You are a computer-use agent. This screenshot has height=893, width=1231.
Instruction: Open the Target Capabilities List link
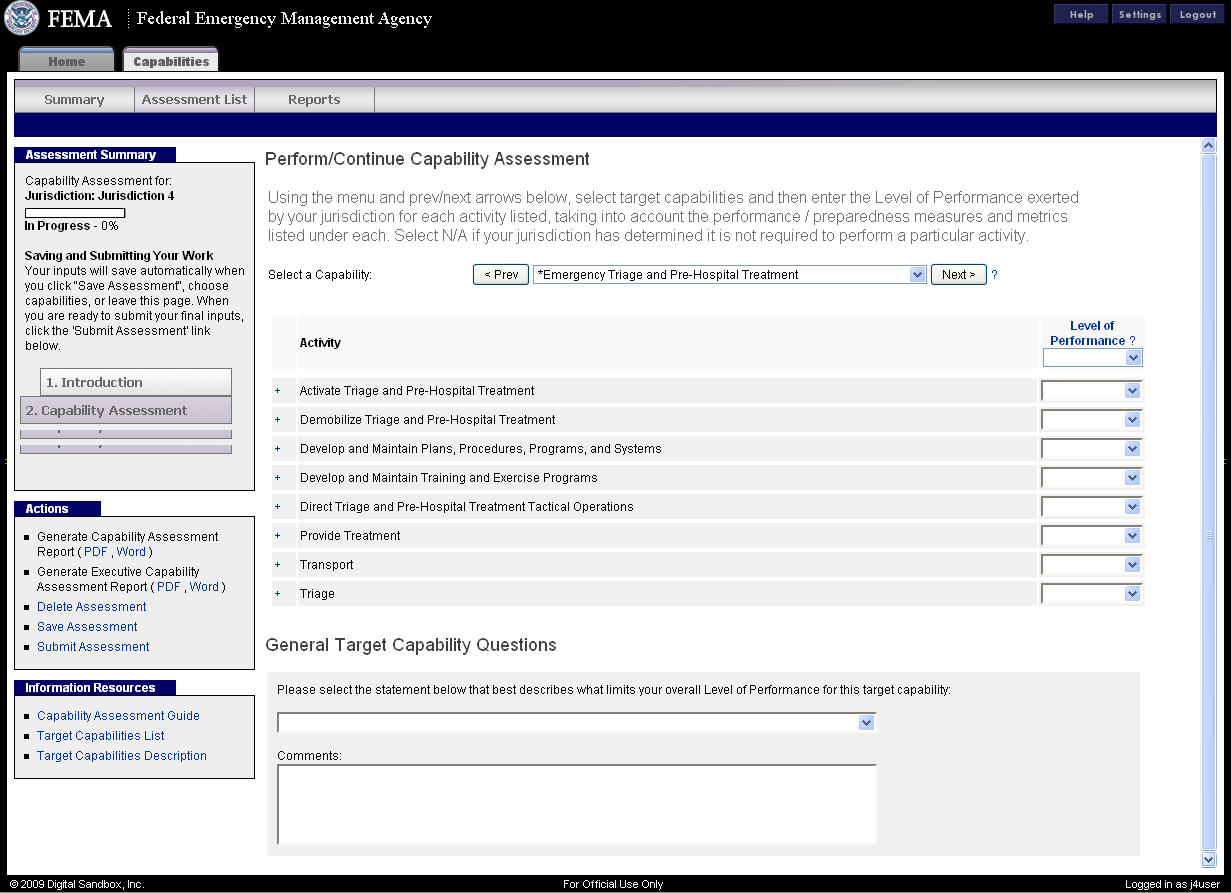(101, 736)
